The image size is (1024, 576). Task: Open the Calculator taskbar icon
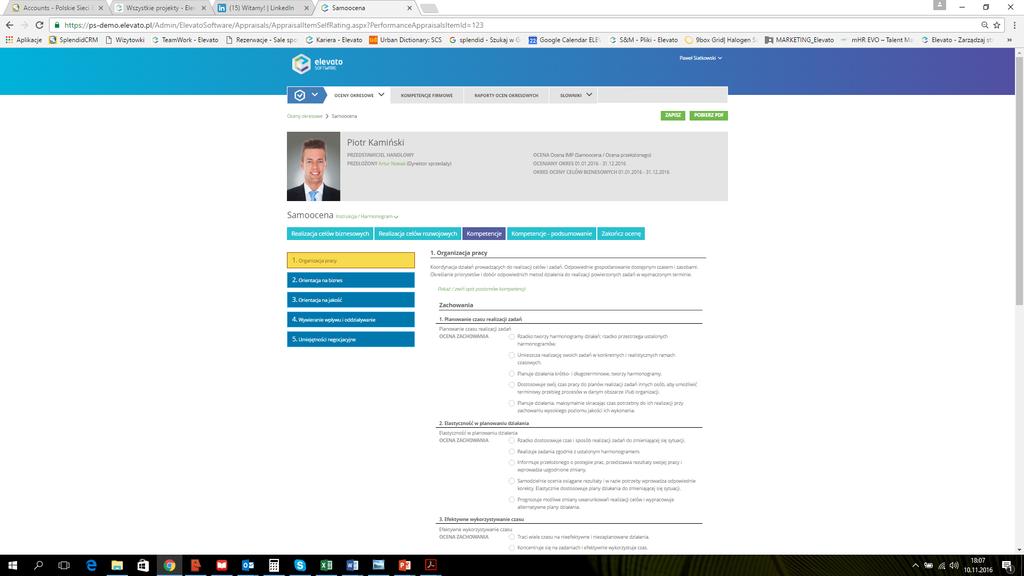point(274,565)
